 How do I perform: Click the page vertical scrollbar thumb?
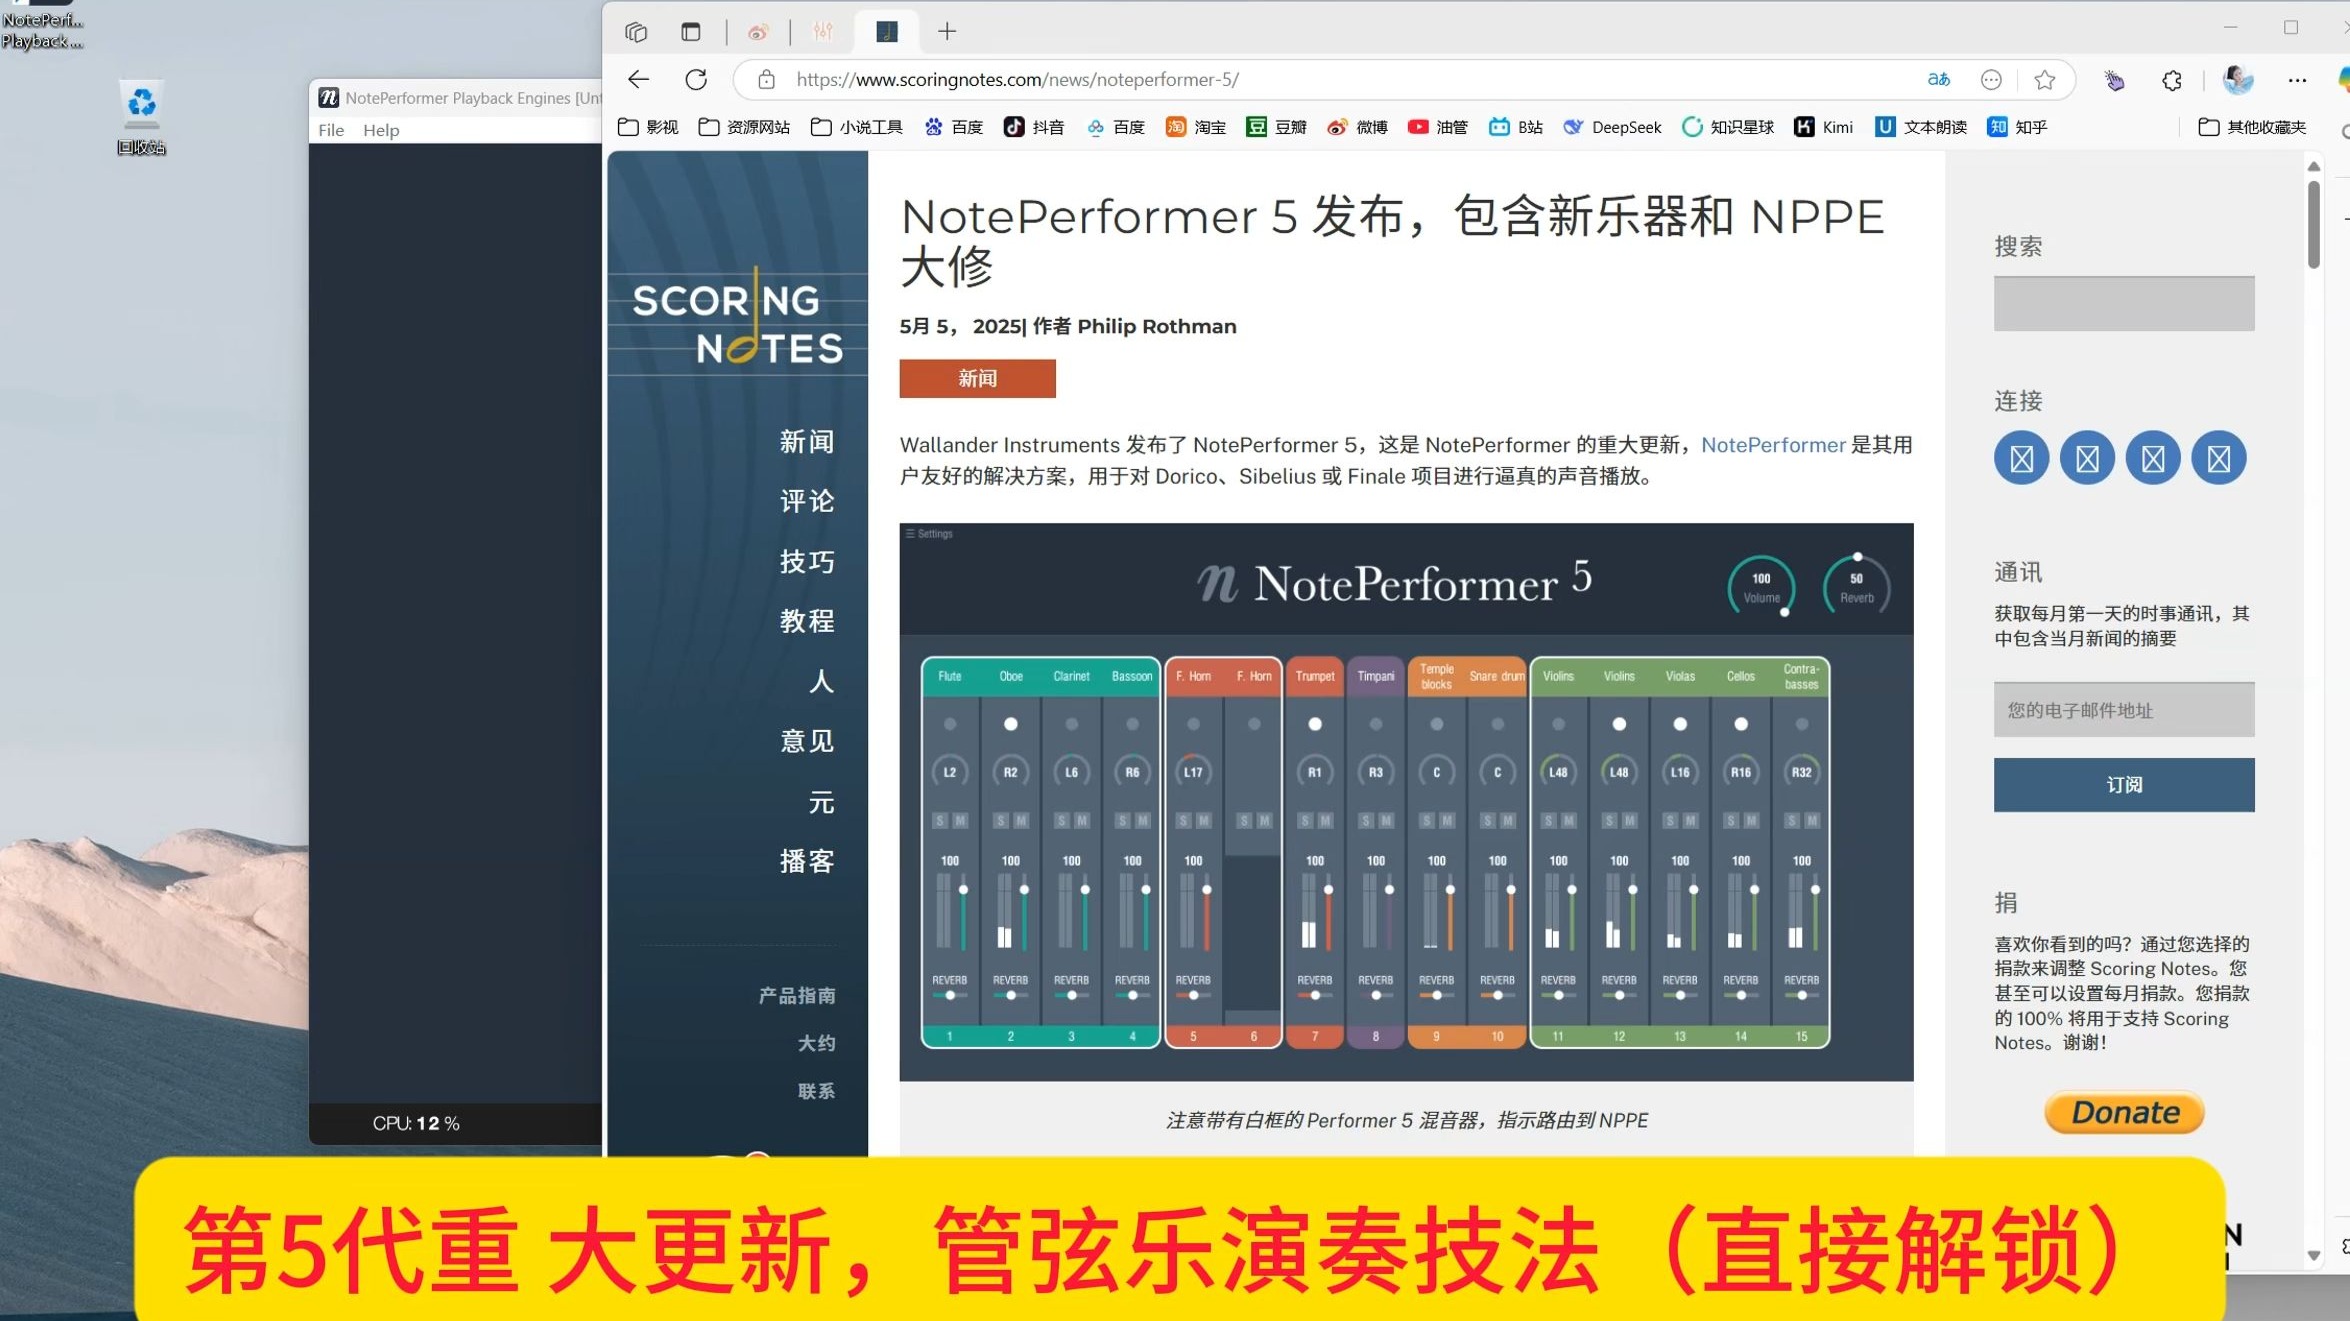[x=2314, y=224]
